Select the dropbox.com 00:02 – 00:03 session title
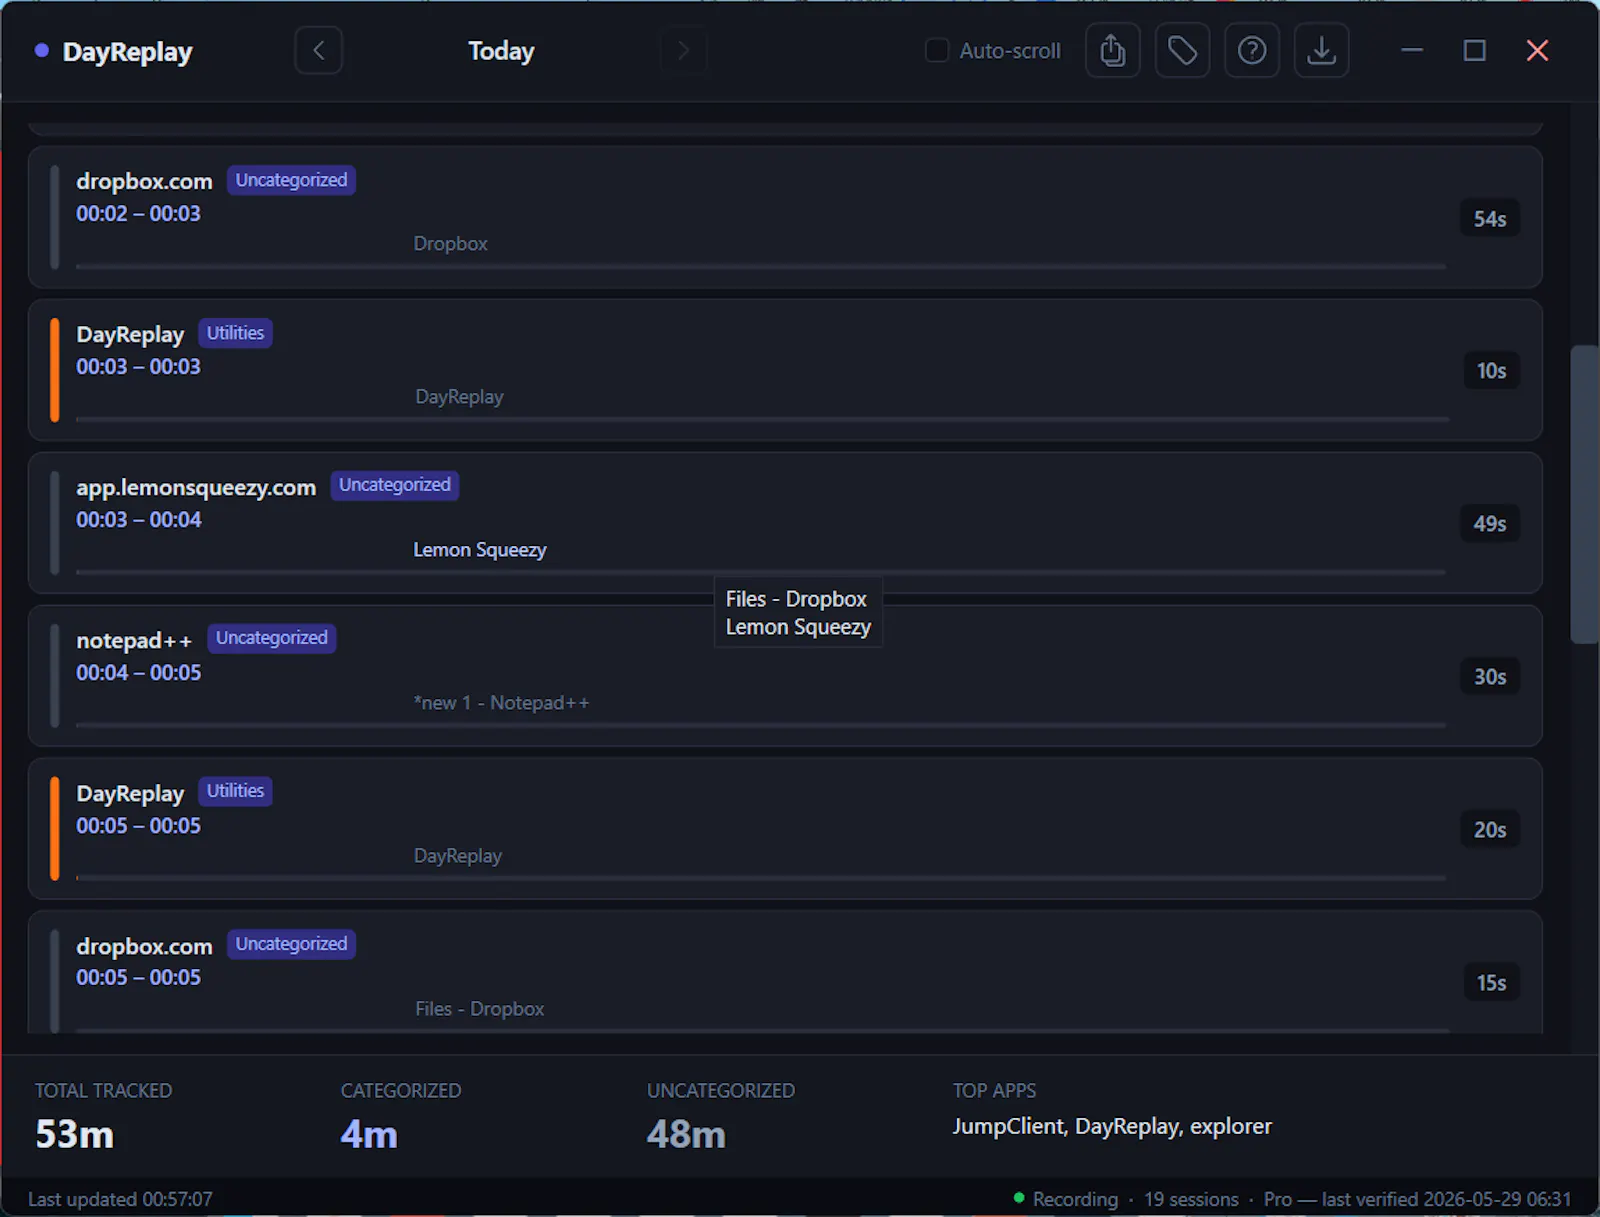 click(x=144, y=181)
